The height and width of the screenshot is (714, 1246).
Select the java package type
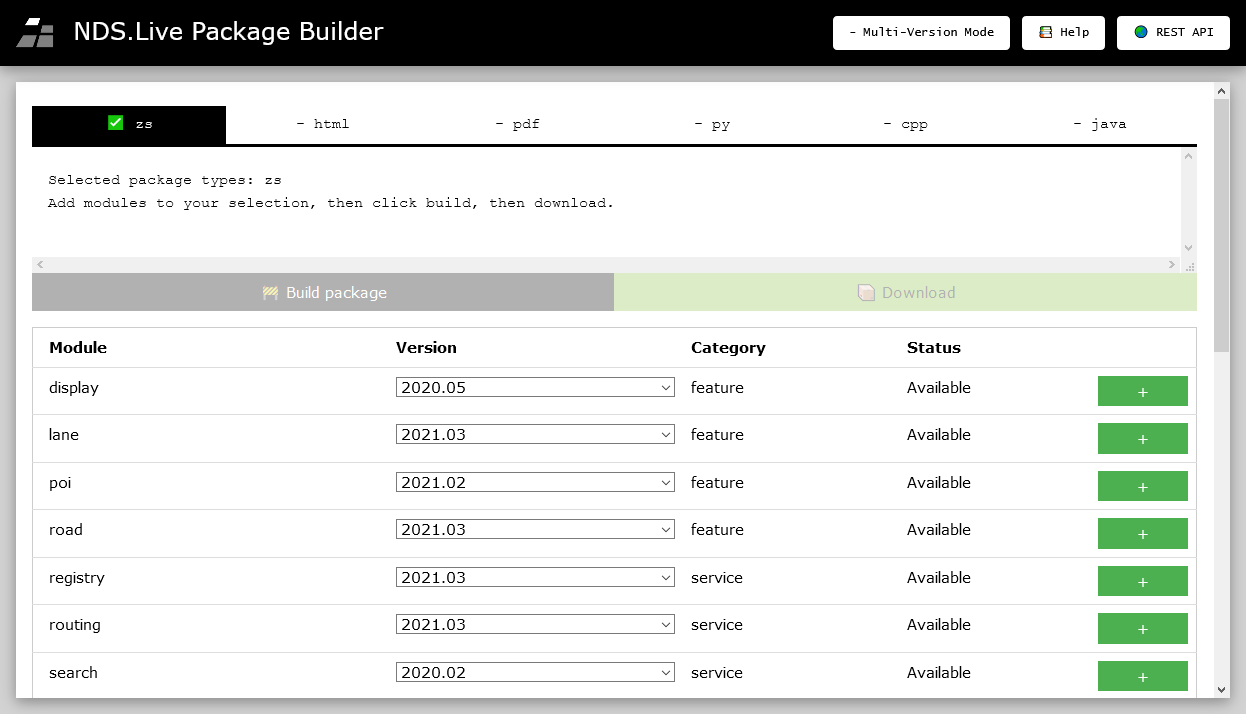[x=1100, y=124]
